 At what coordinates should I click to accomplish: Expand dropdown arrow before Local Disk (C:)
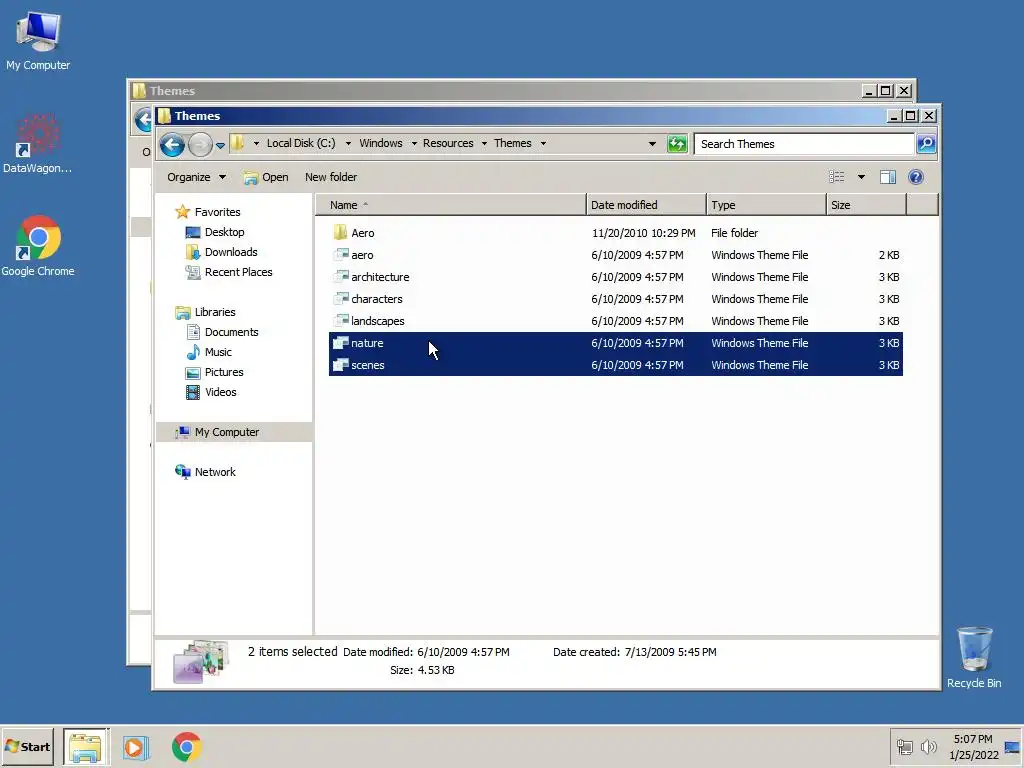pos(256,144)
